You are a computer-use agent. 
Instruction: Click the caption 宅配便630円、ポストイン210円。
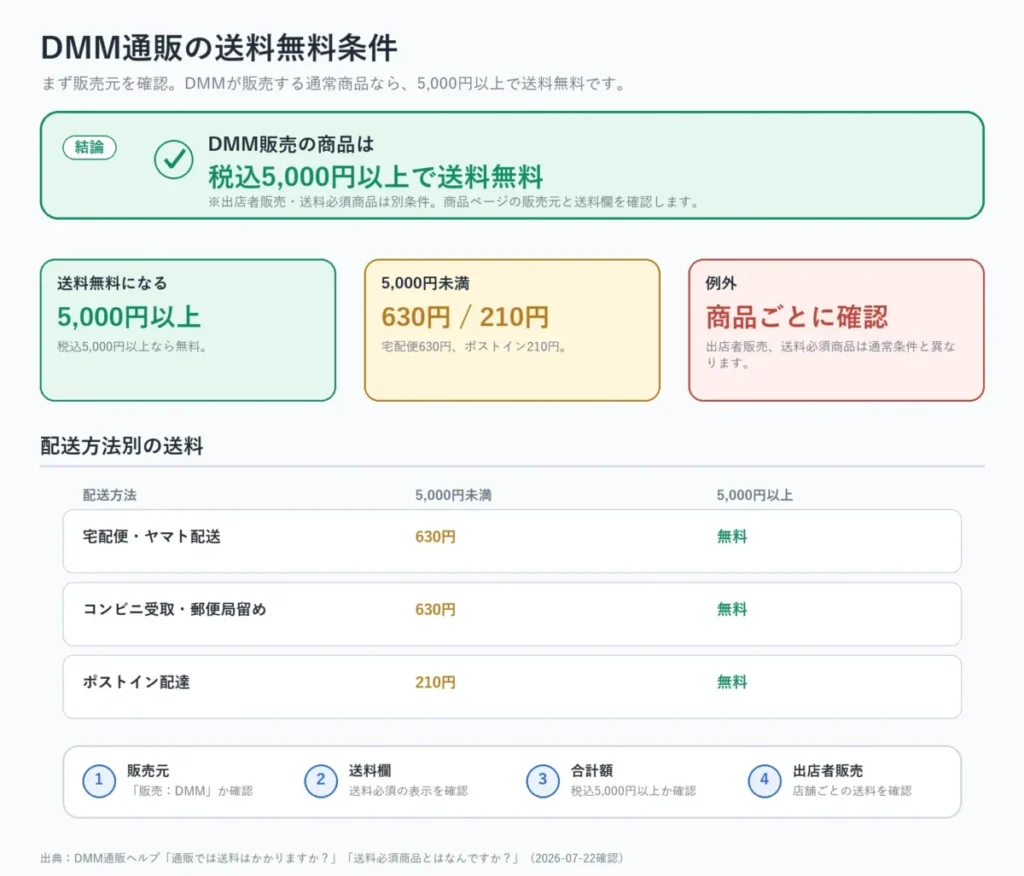[x=474, y=346]
